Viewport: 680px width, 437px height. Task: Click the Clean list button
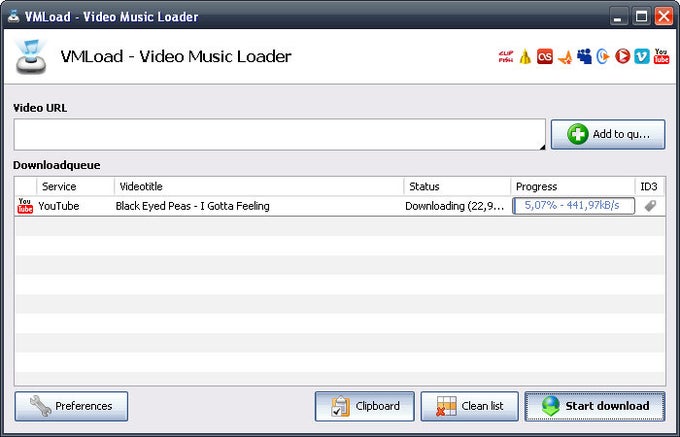tap(469, 406)
